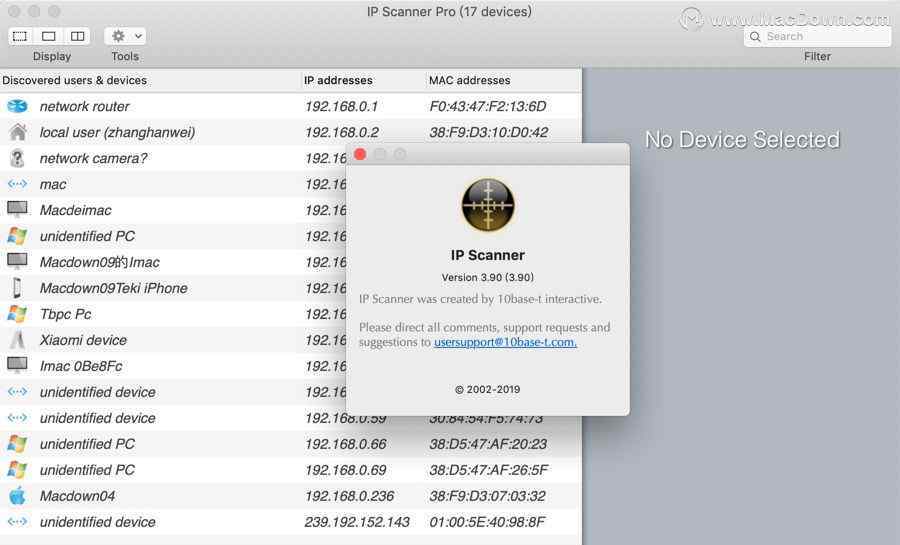Select the network camera? entry

click(x=94, y=158)
